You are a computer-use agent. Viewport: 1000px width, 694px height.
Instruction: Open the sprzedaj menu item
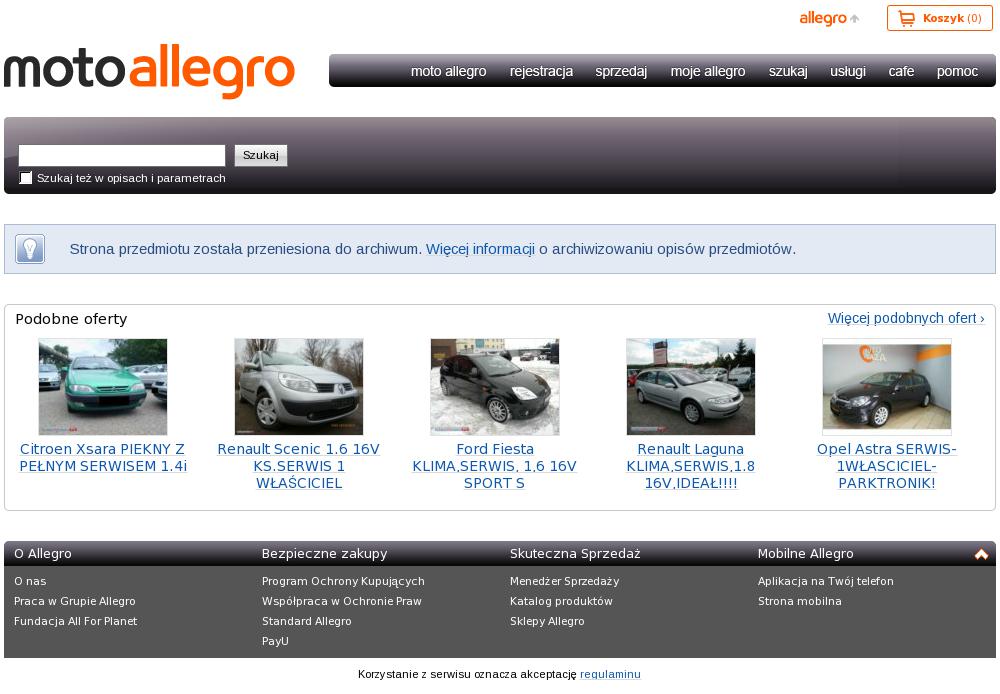(621, 71)
